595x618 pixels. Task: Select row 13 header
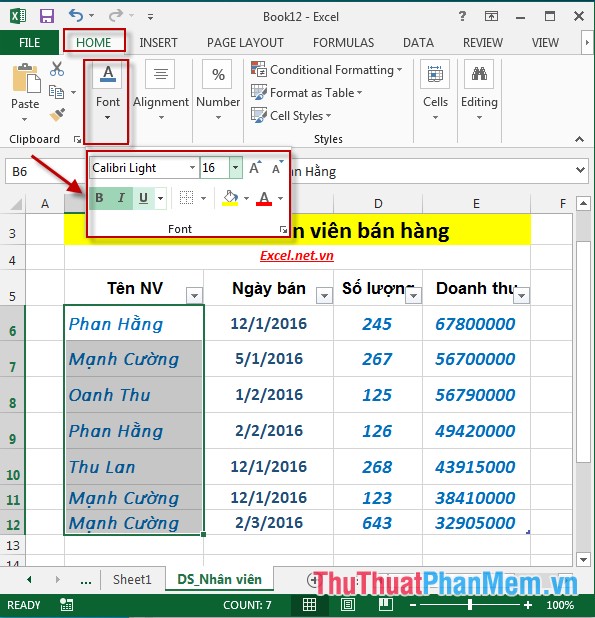[x=13, y=545]
